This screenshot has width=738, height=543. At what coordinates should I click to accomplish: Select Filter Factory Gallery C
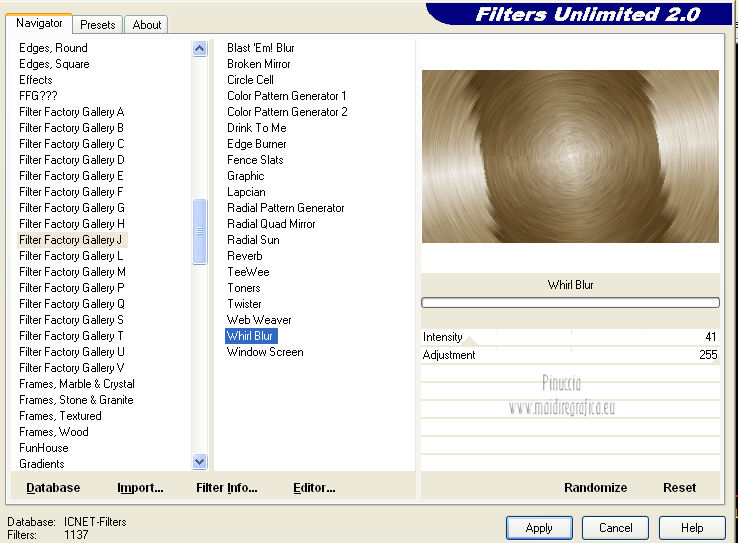tap(72, 144)
